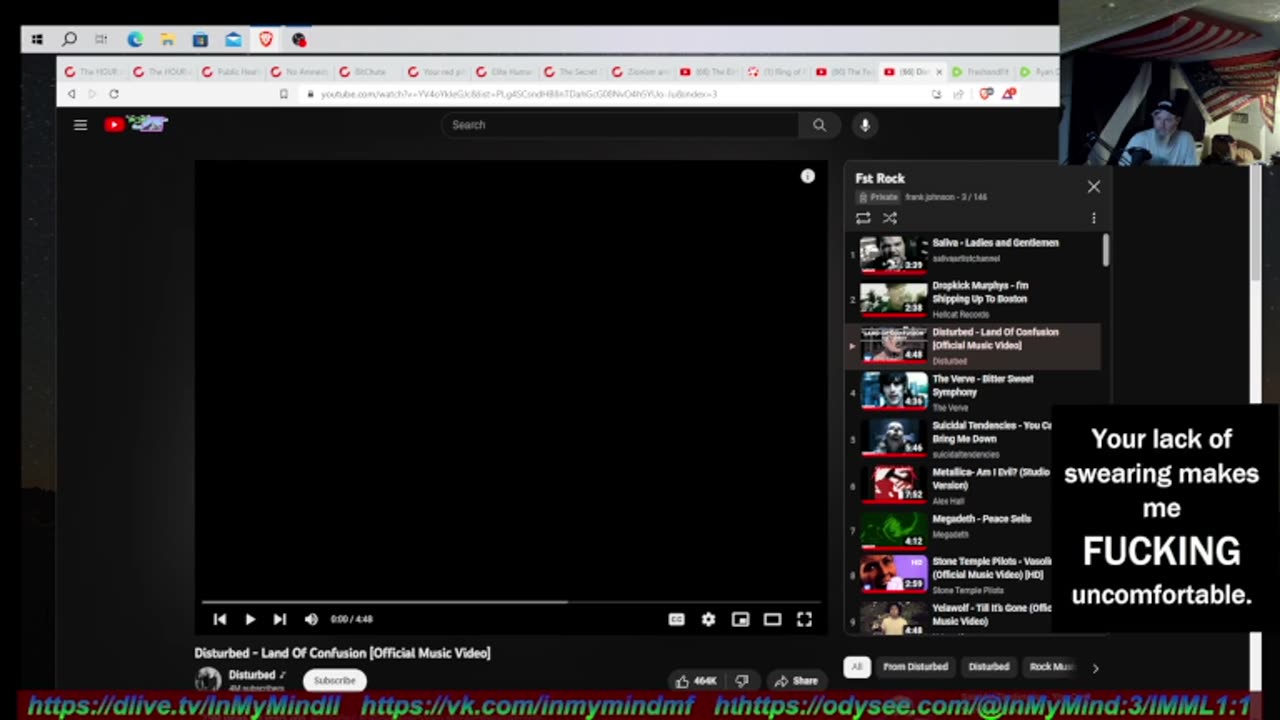Open the Windows Start menu
Screen dimensions: 1280x720
(x=37, y=40)
